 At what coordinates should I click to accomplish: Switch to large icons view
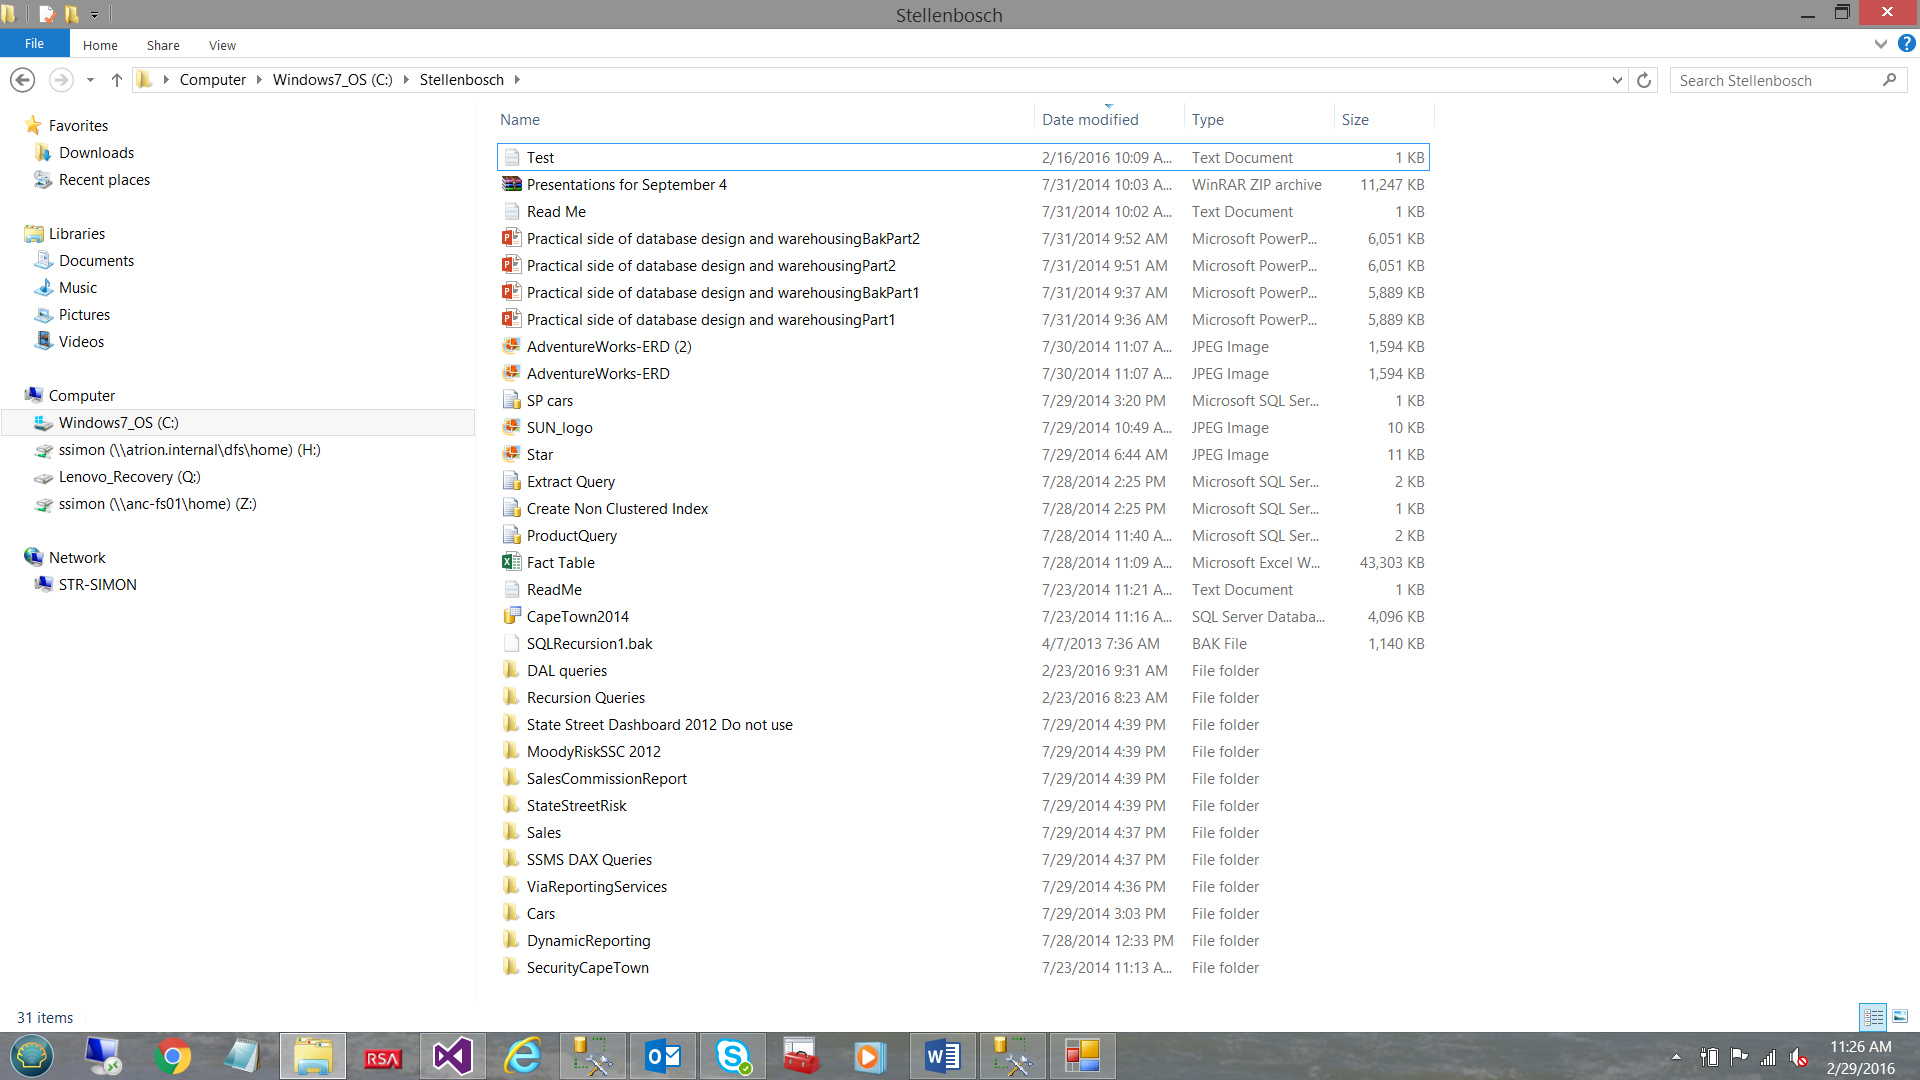pos(1900,1017)
